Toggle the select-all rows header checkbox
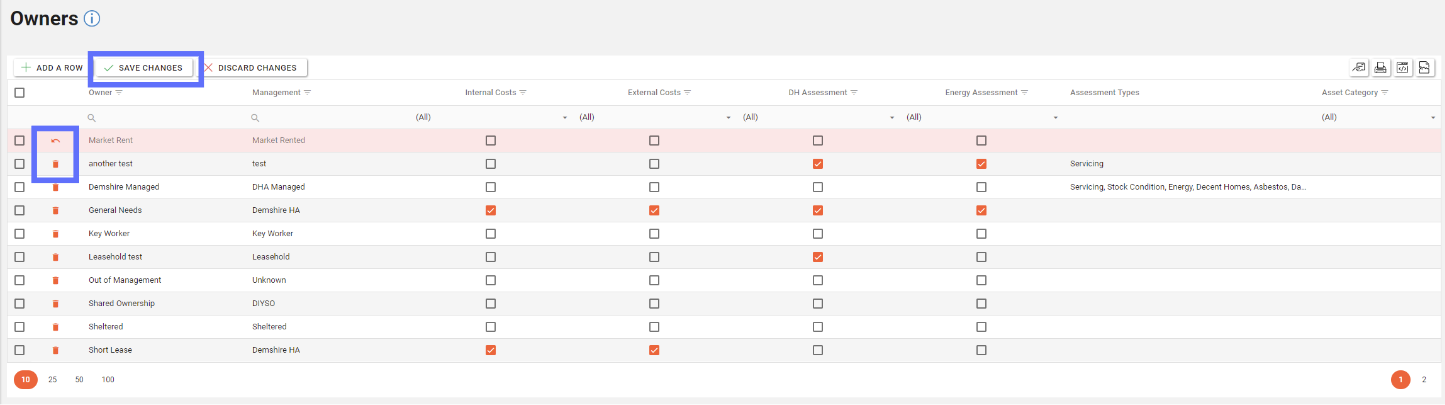Image resolution: width=1445 pixels, height=405 pixels. pyautogui.click(x=19, y=93)
